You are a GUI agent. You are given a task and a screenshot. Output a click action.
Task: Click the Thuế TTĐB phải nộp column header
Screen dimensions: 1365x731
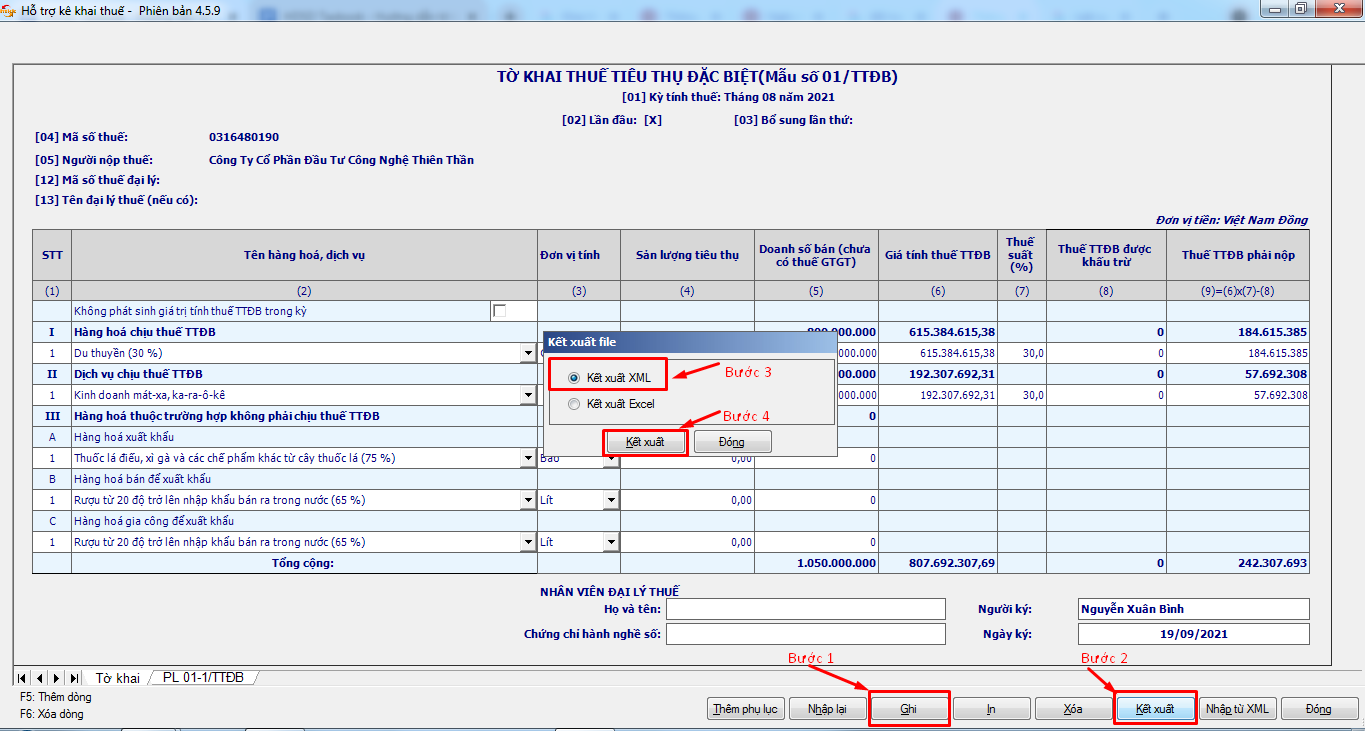click(1237, 255)
